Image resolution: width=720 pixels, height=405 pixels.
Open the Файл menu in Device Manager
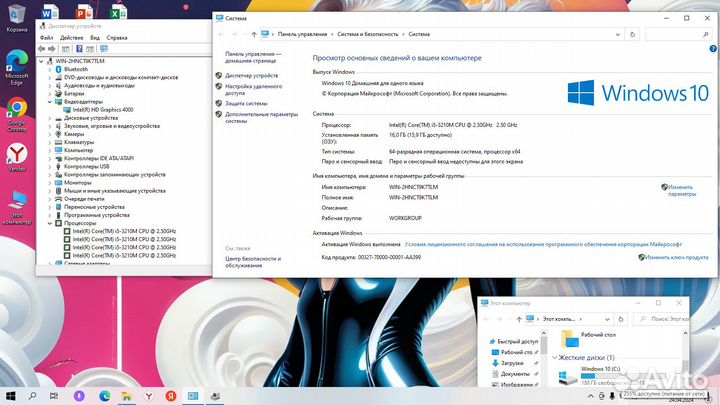coord(46,38)
